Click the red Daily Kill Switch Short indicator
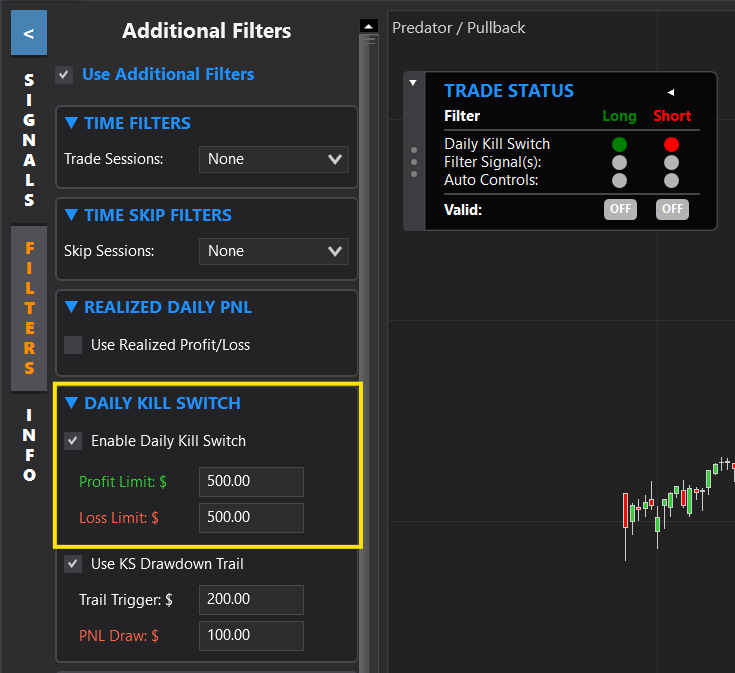The height and width of the screenshot is (673, 735). click(x=671, y=144)
